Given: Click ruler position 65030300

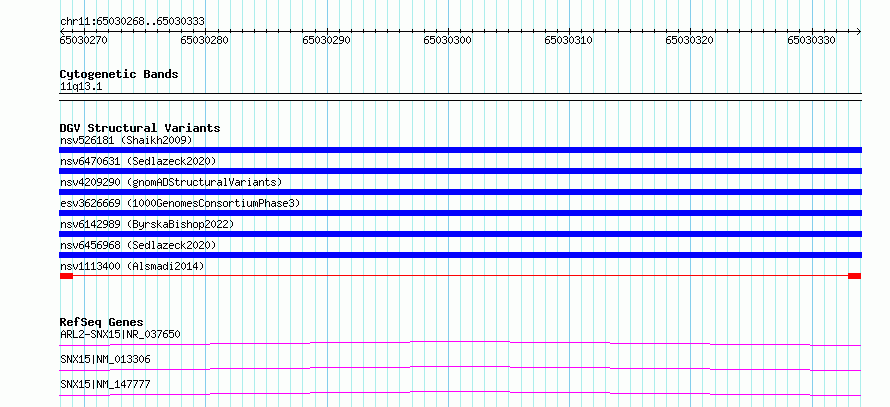Looking at the screenshot, I should click(448, 40).
